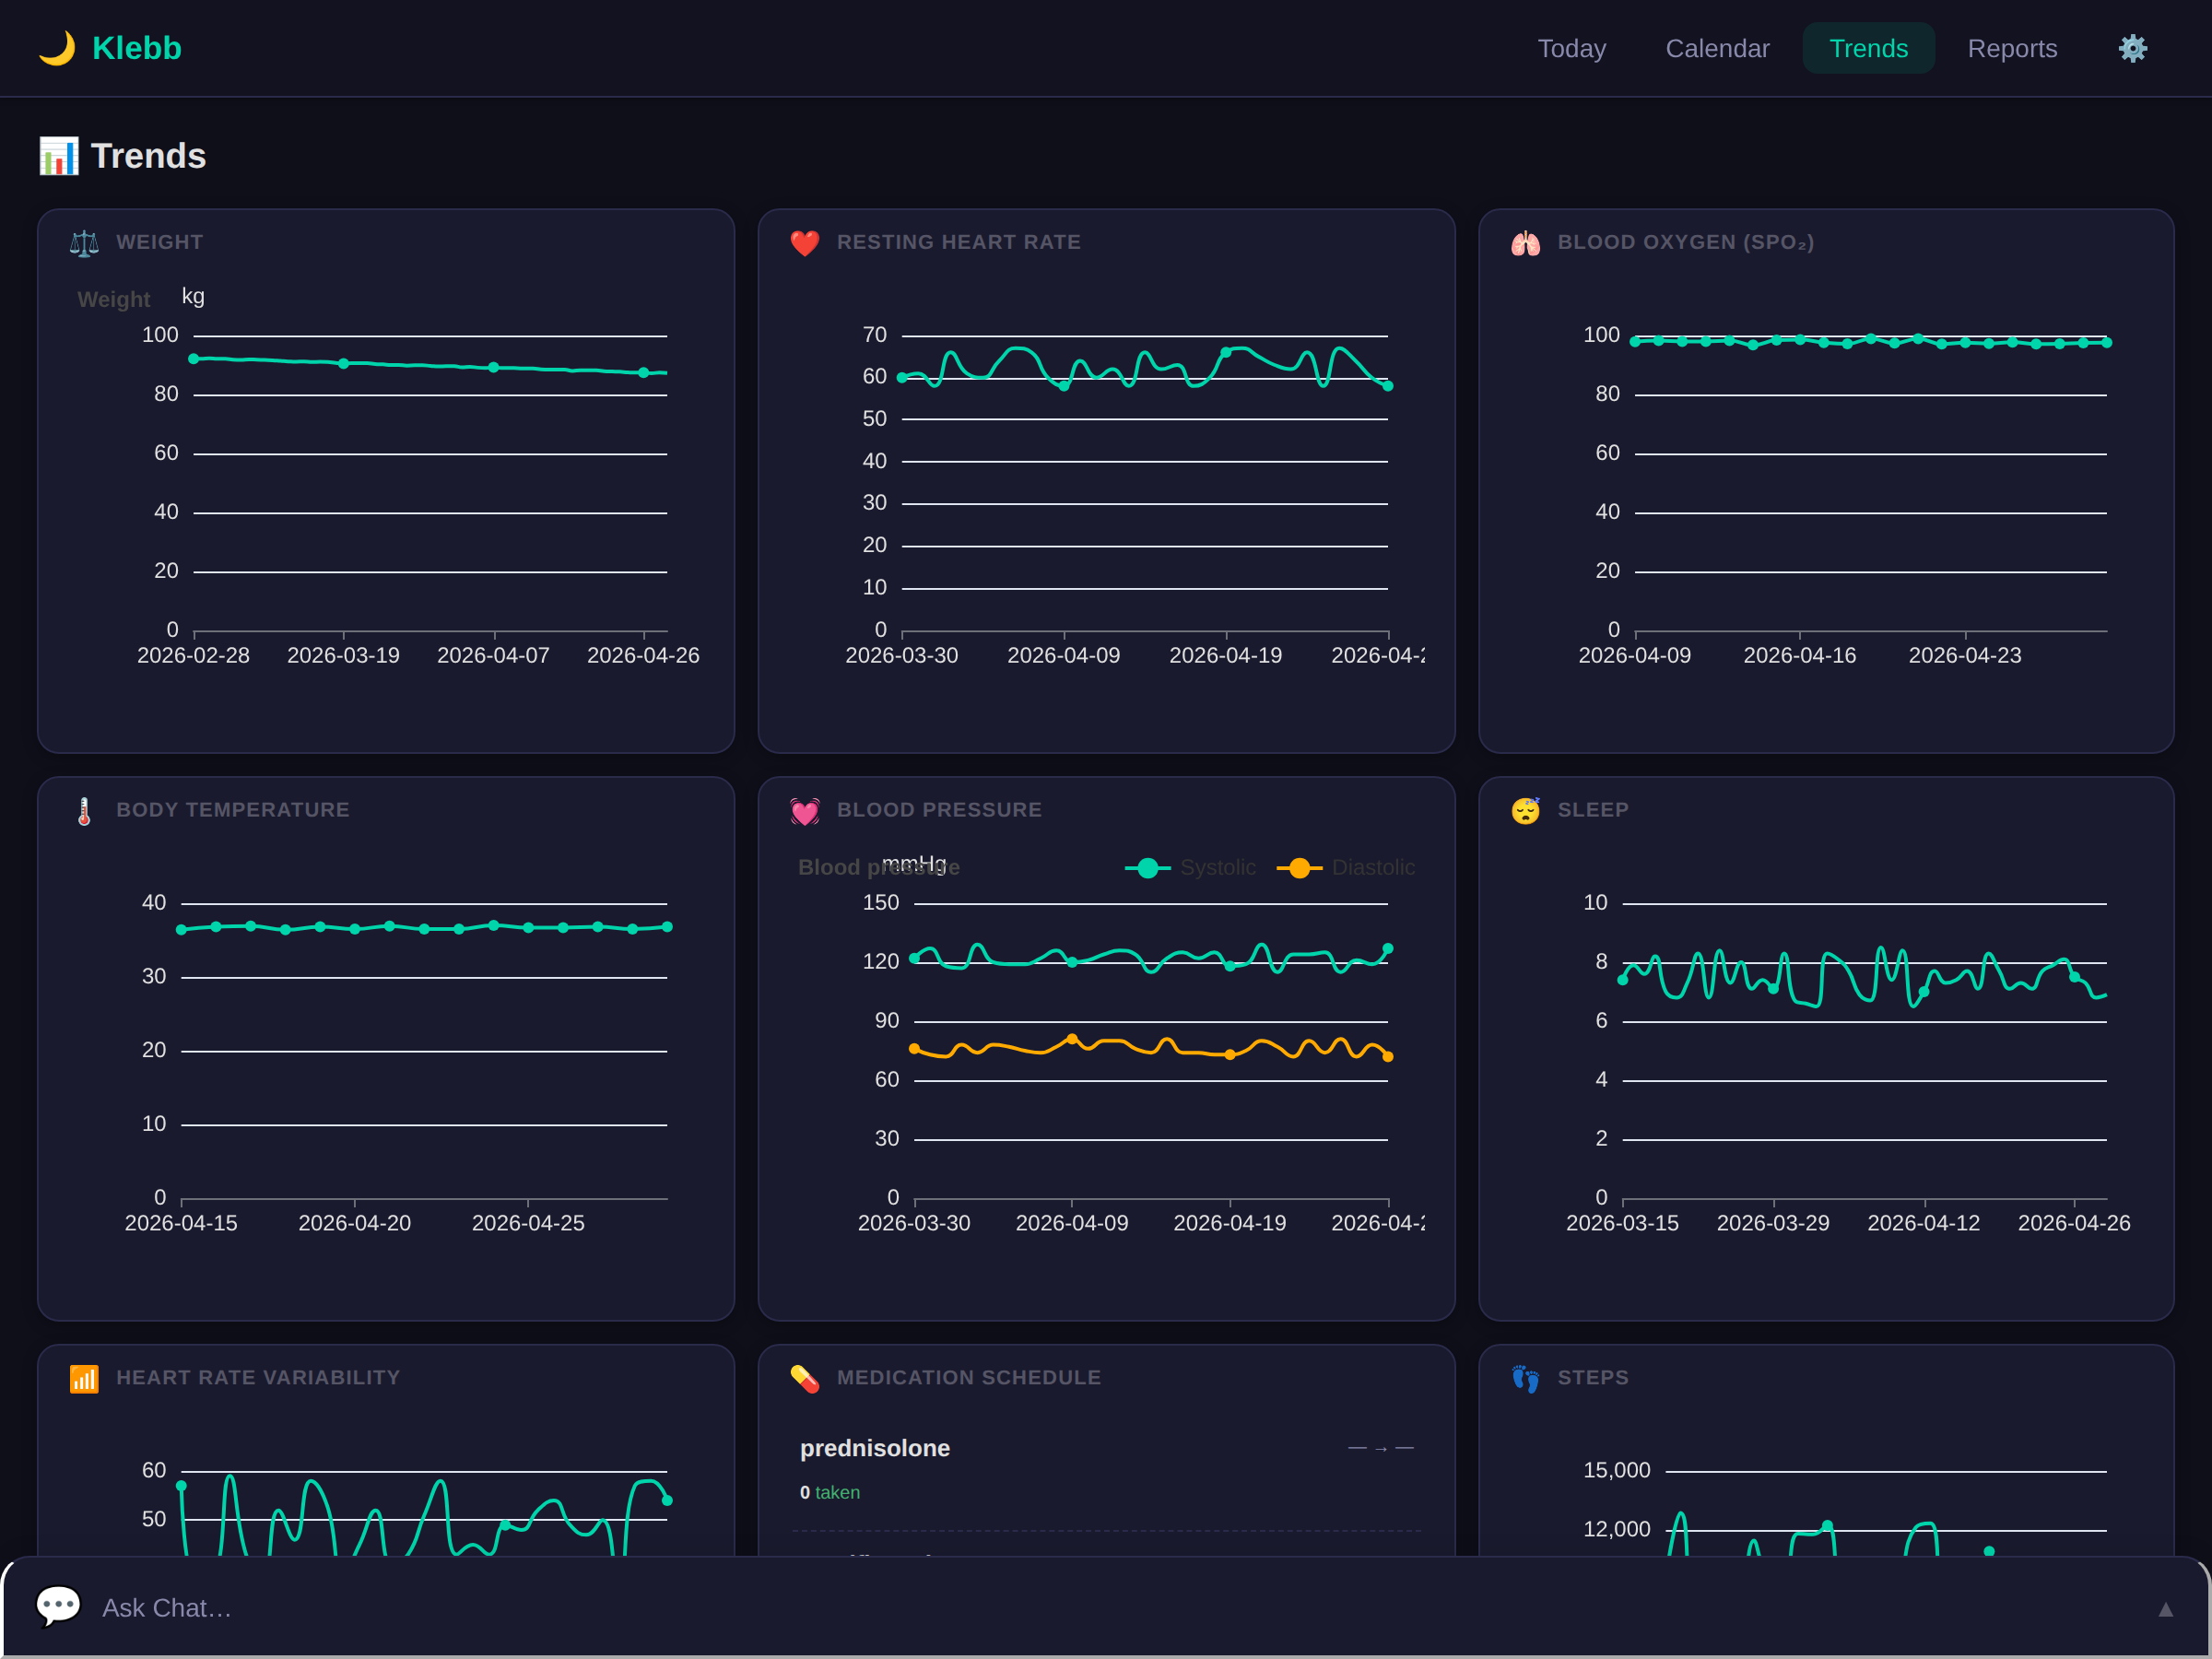Switch to the Calendar tab
The width and height of the screenshot is (2212, 1659).
(1717, 48)
